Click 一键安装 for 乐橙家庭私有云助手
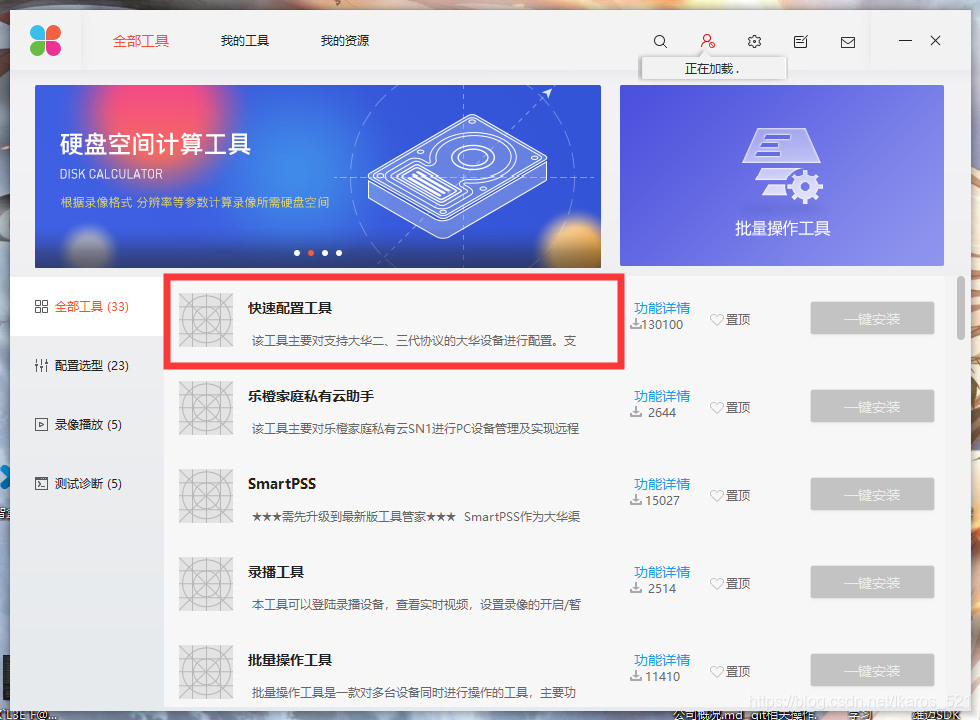The image size is (980, 720). 872,407
